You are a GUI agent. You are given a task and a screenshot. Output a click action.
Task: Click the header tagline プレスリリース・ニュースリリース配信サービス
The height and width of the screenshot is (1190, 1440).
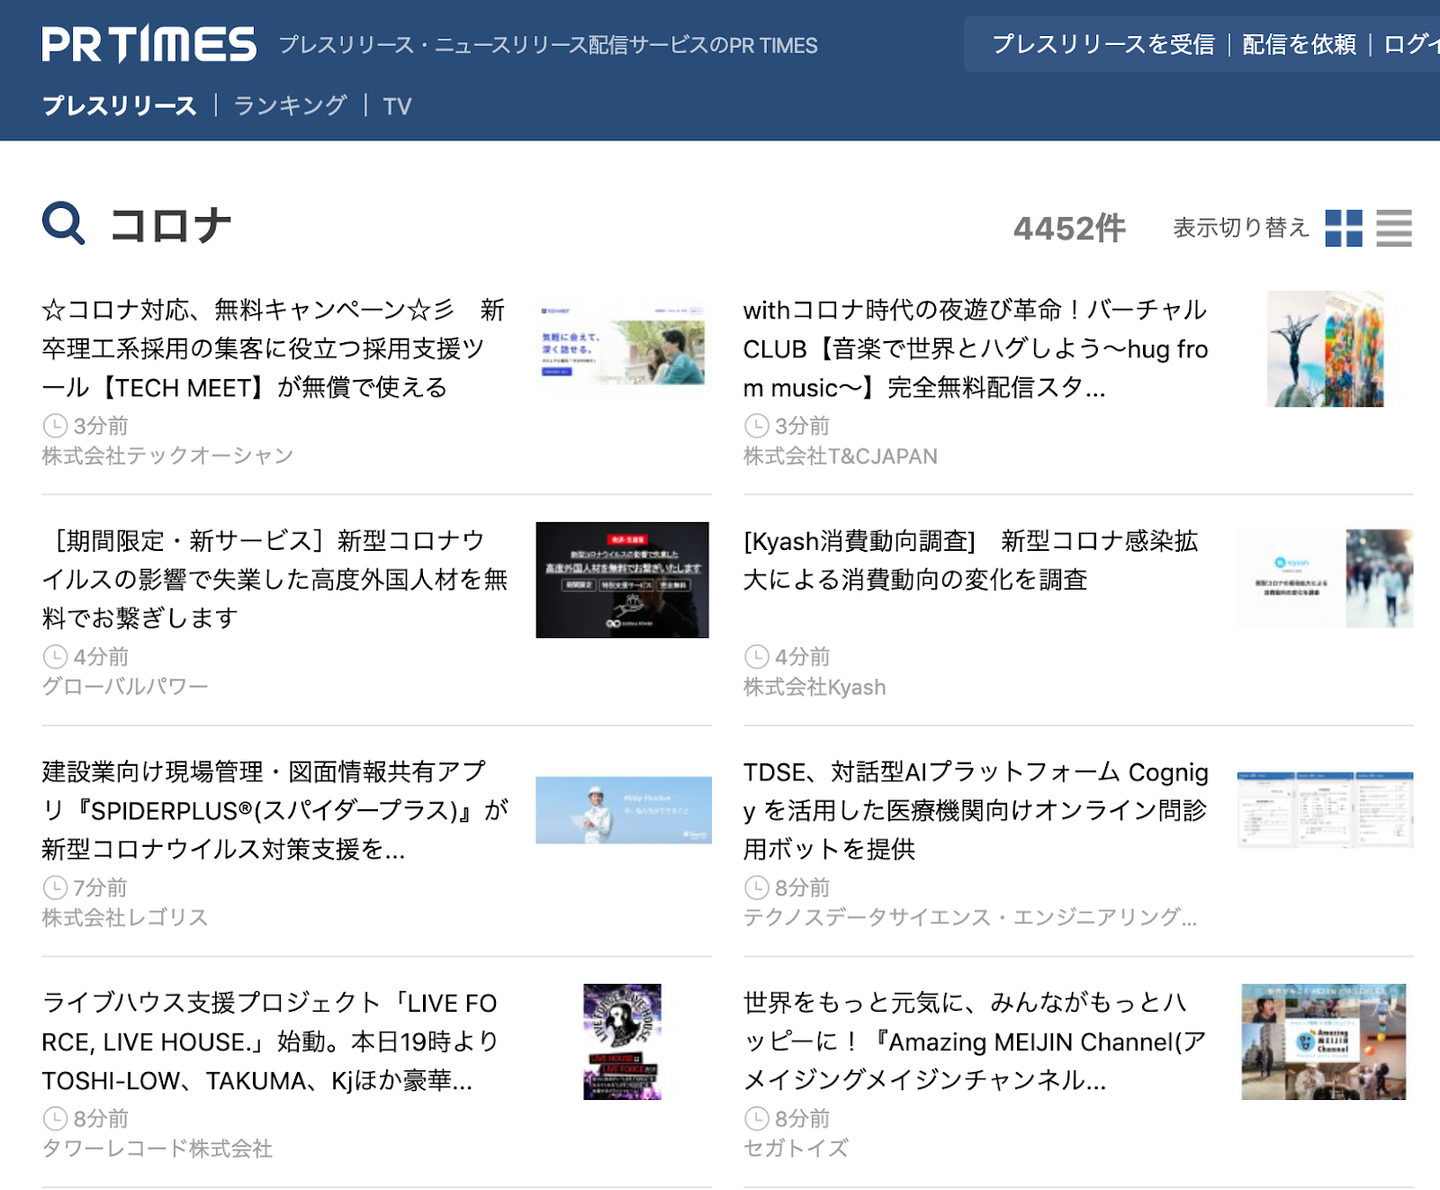548,45
